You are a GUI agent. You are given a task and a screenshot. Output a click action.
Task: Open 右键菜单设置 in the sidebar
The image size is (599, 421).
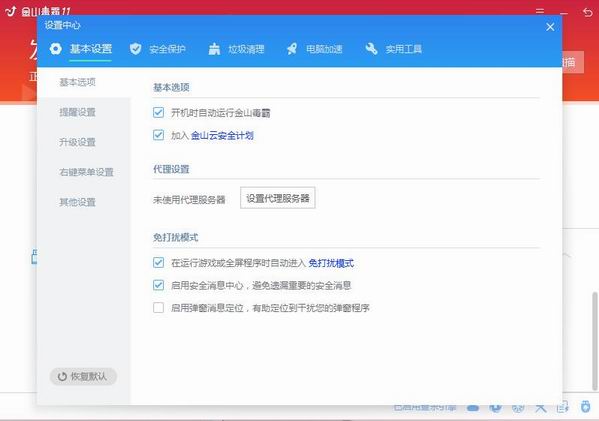tap(86, 172)
